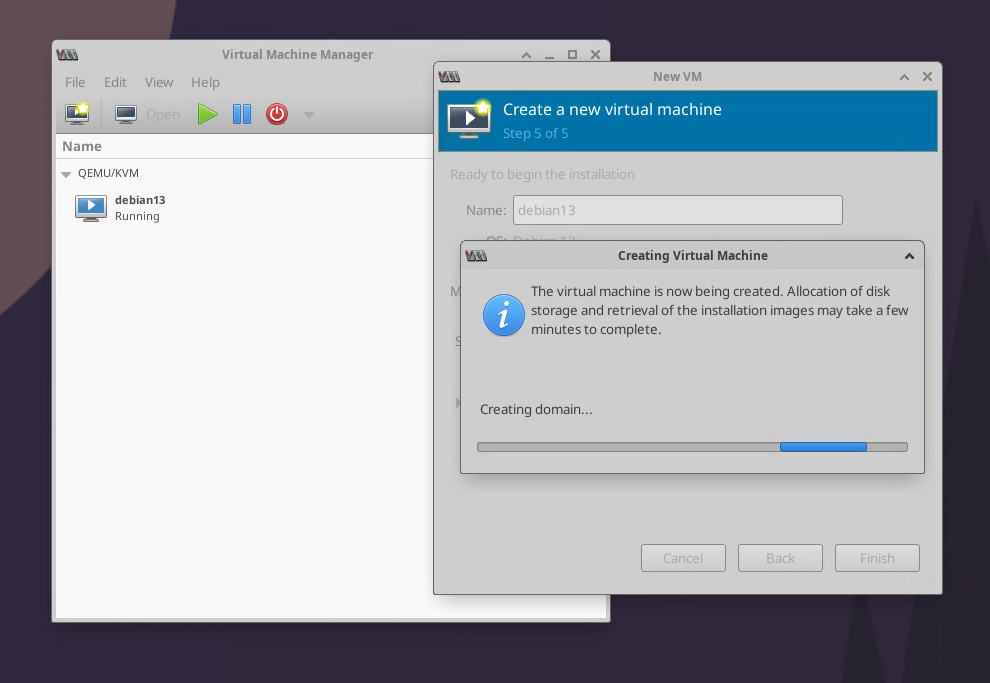Click the New VM wizard header icon
990x683 pixels.
click(469, 119)
